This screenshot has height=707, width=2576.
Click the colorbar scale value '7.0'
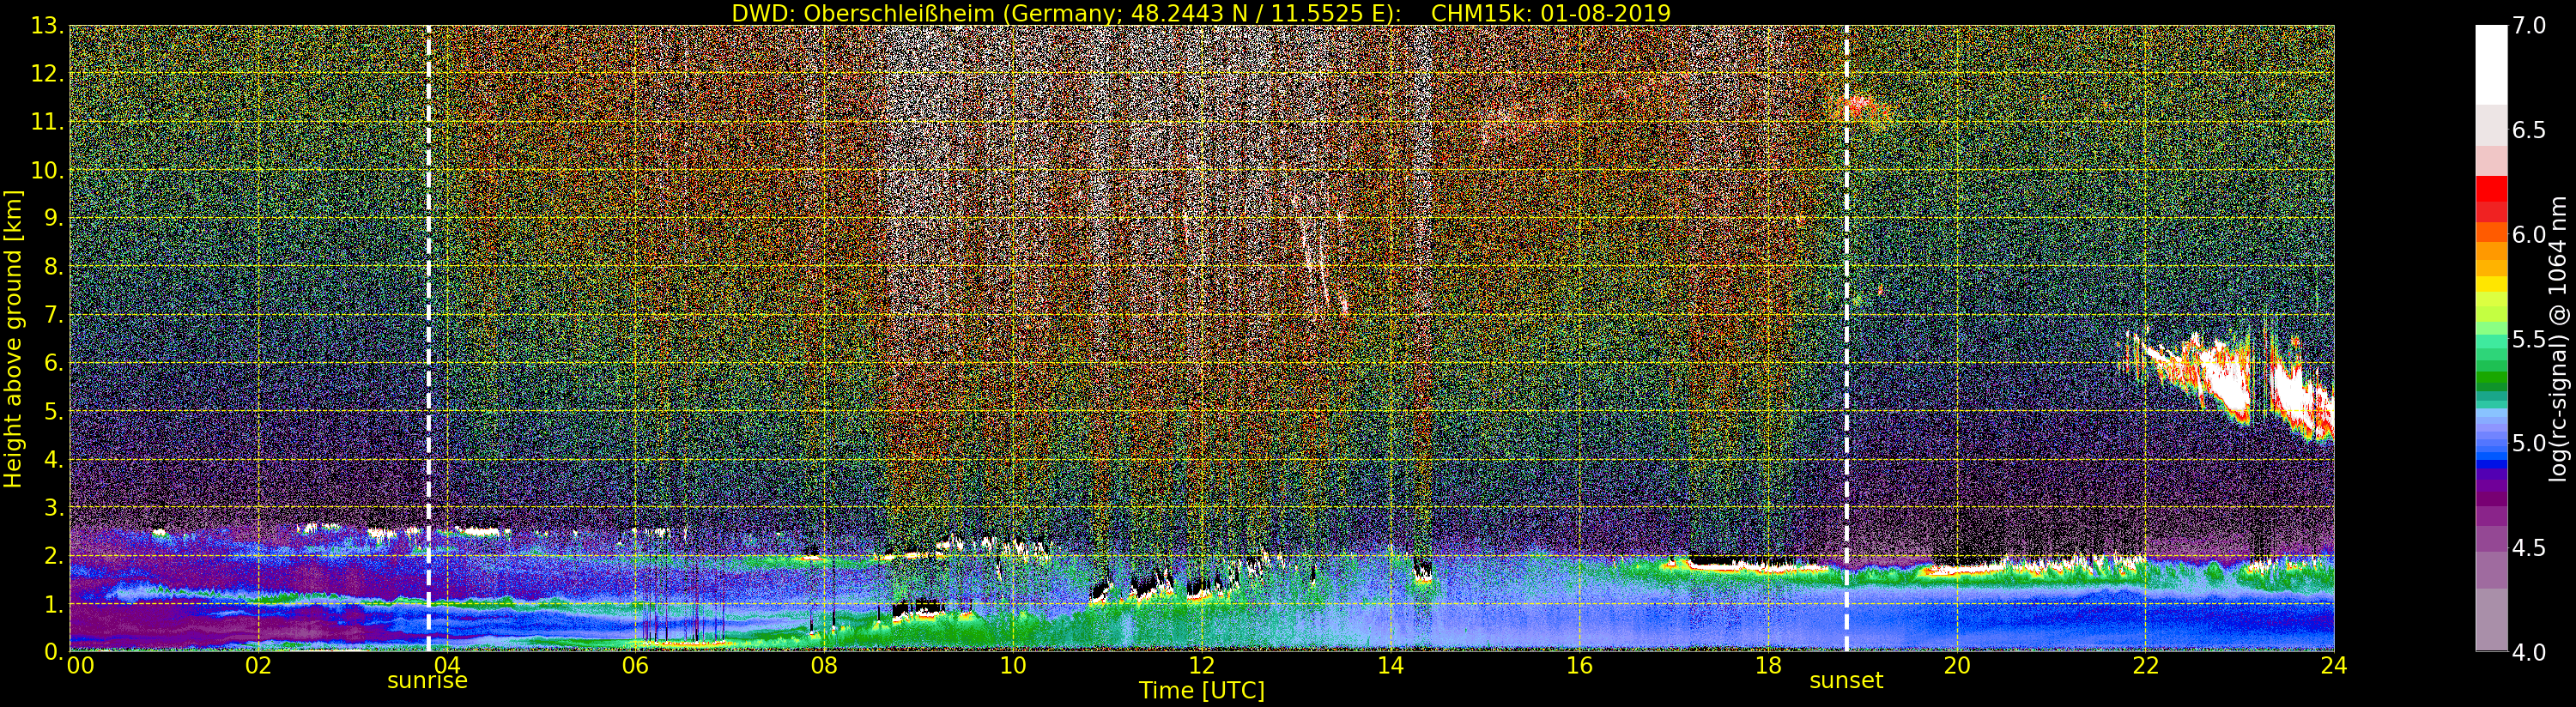(2529, 26)
